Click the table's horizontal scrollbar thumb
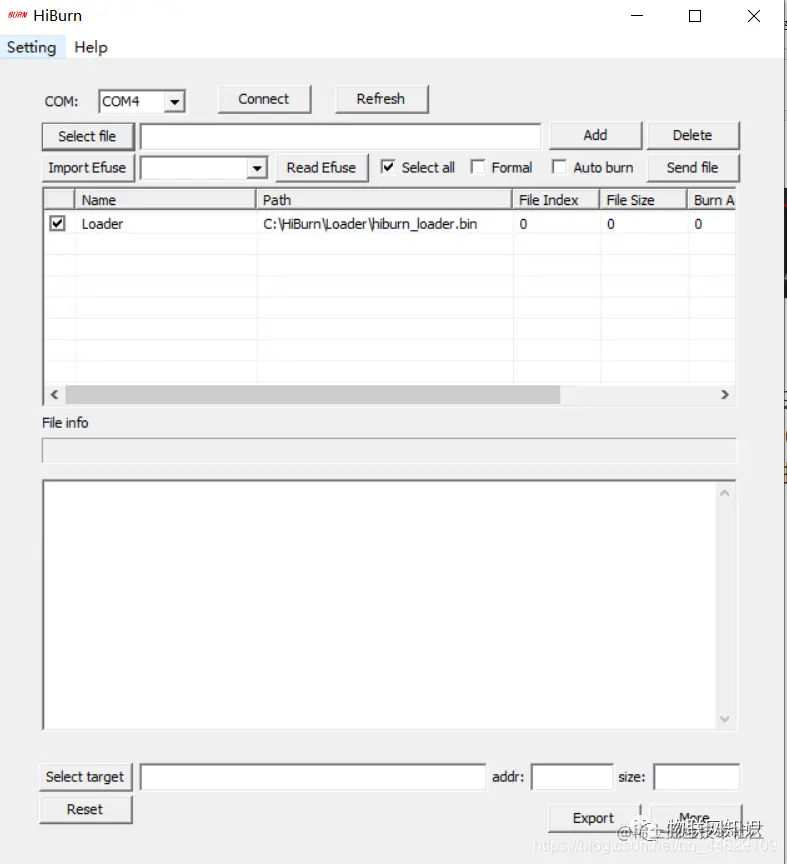The image size is (787, 864). click(x=312, y=395)
